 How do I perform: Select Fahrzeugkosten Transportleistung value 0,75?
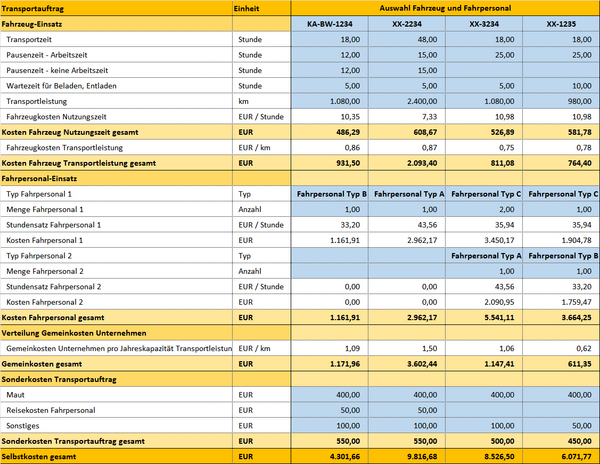(484, 148)
